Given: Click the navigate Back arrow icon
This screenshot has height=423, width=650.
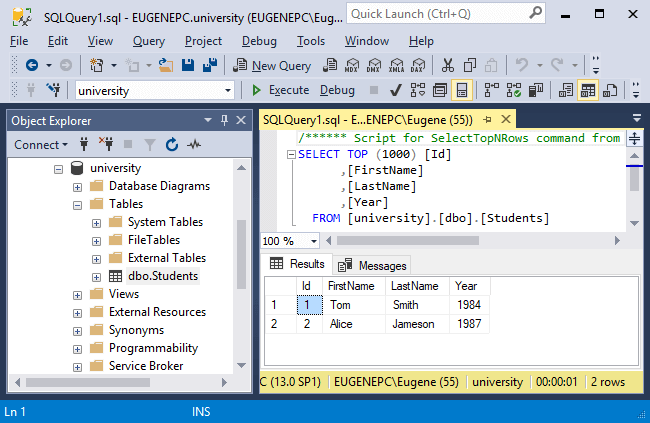Looking at the screenshot, I should coord(32,65).
